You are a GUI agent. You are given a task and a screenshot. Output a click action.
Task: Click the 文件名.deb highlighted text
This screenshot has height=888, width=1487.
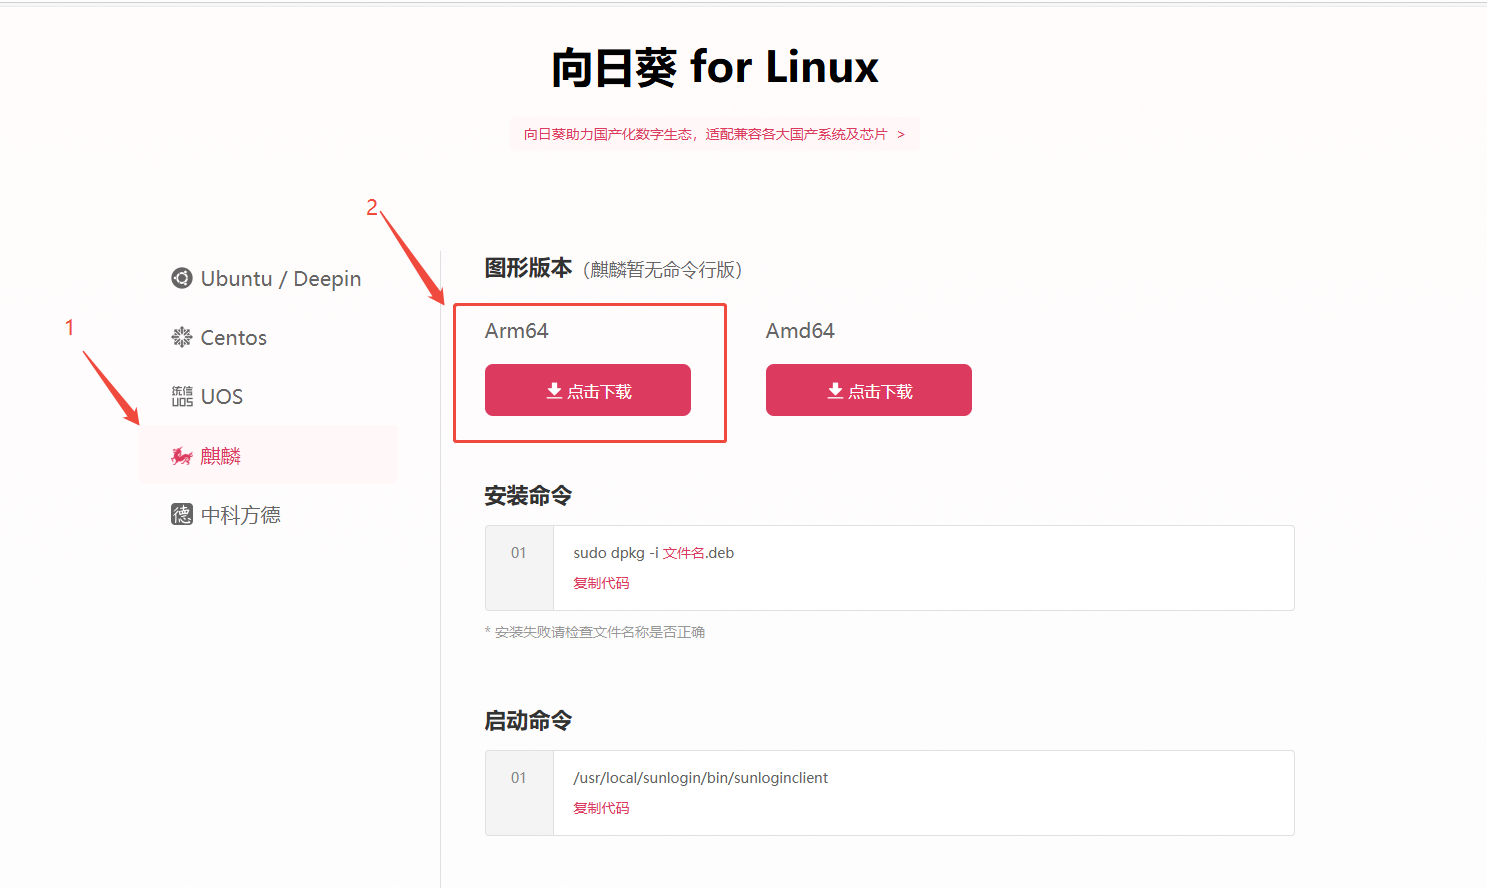682,552
